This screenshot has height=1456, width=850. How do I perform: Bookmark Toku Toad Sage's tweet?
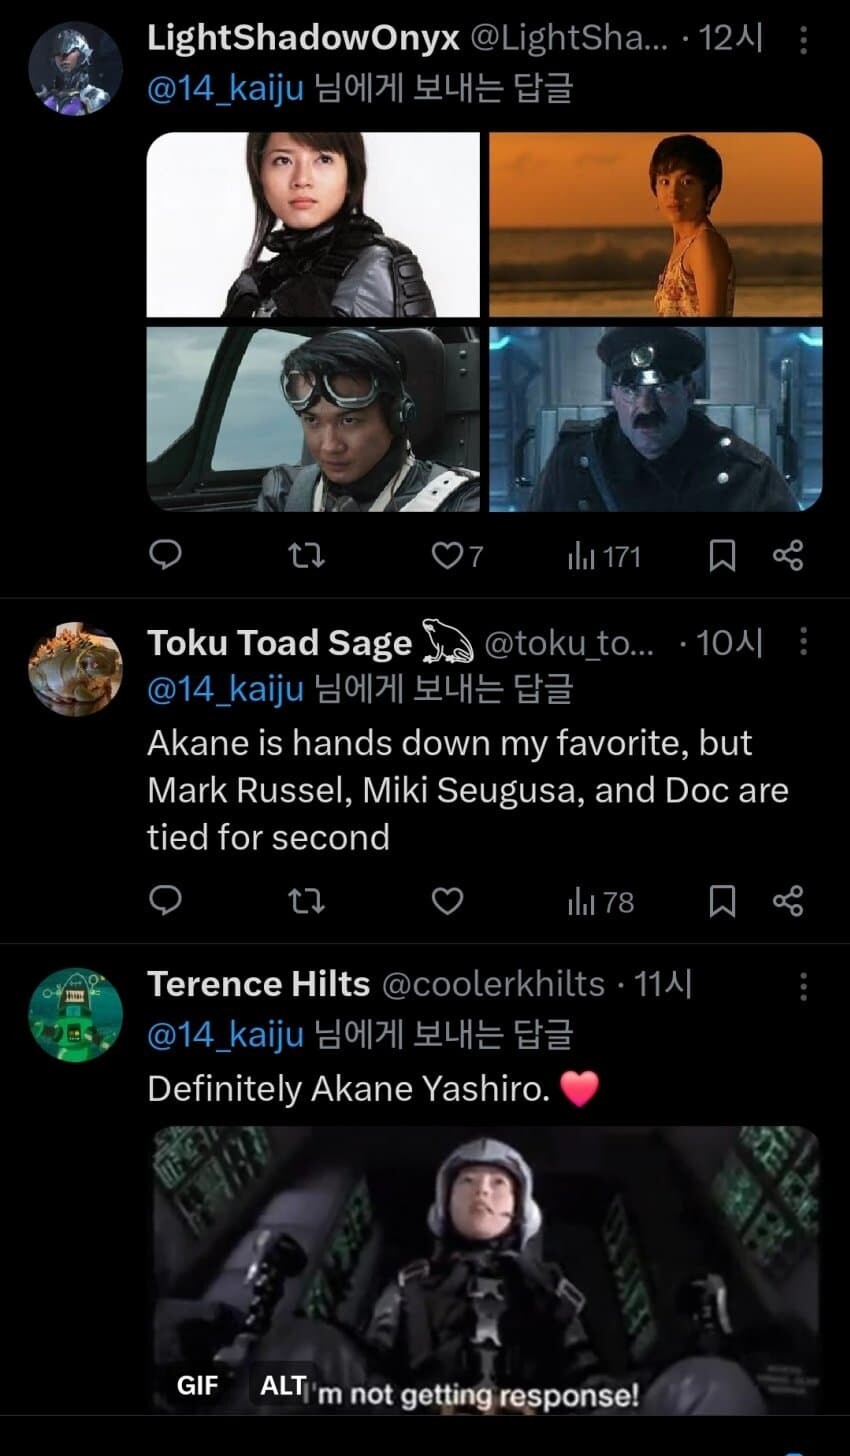point(722,902)
